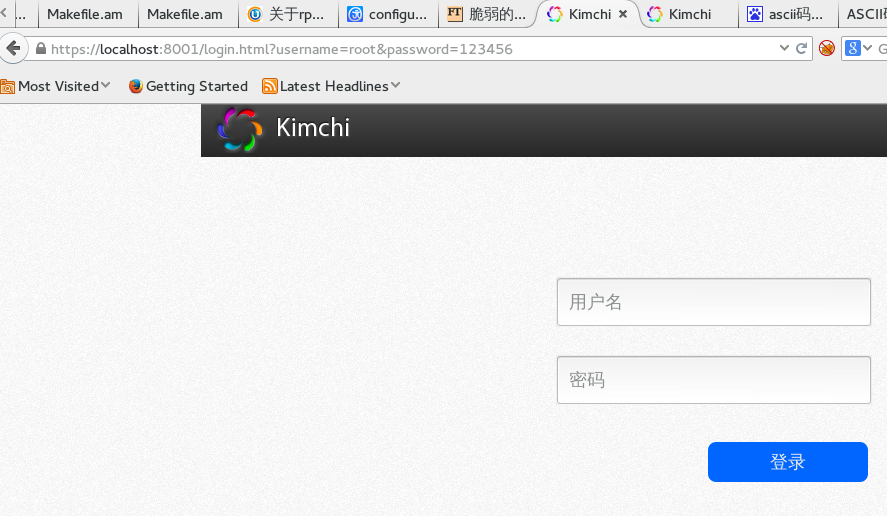Open the Getting Started bookmark
The image size is (887, 516).
(x=196, y=86)
